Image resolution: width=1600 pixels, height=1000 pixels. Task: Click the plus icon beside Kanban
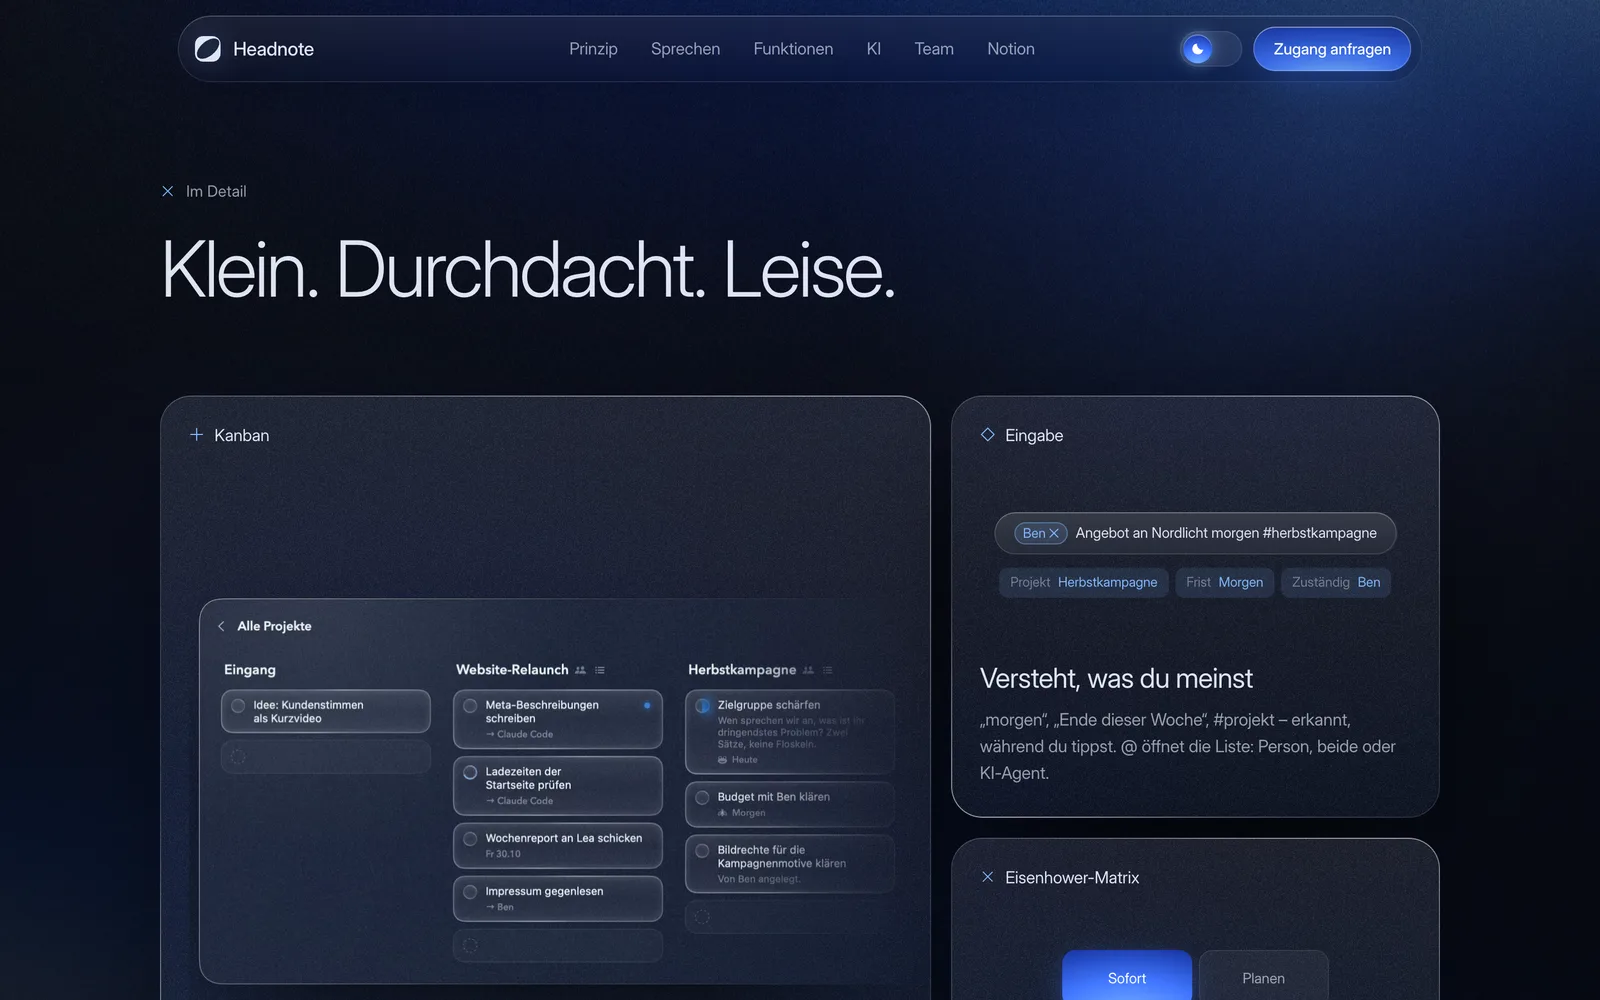(x=196, y=435)
